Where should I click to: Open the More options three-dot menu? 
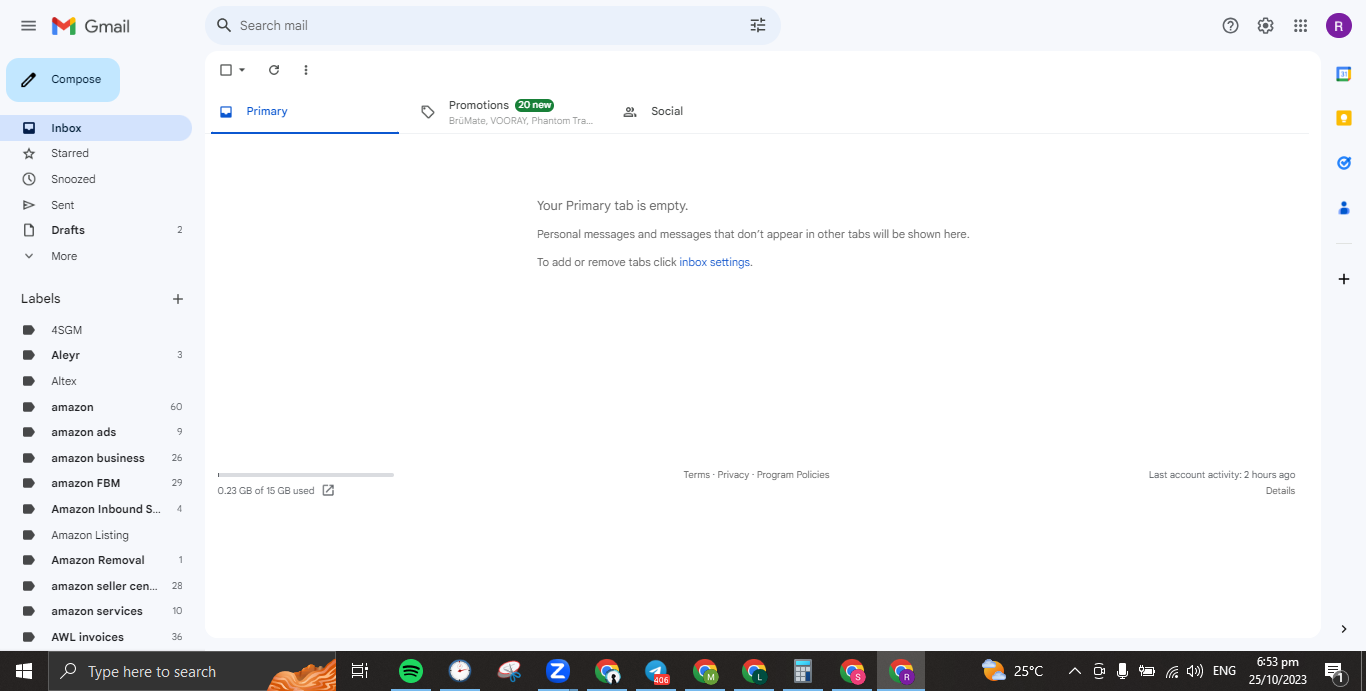(306, 70)
